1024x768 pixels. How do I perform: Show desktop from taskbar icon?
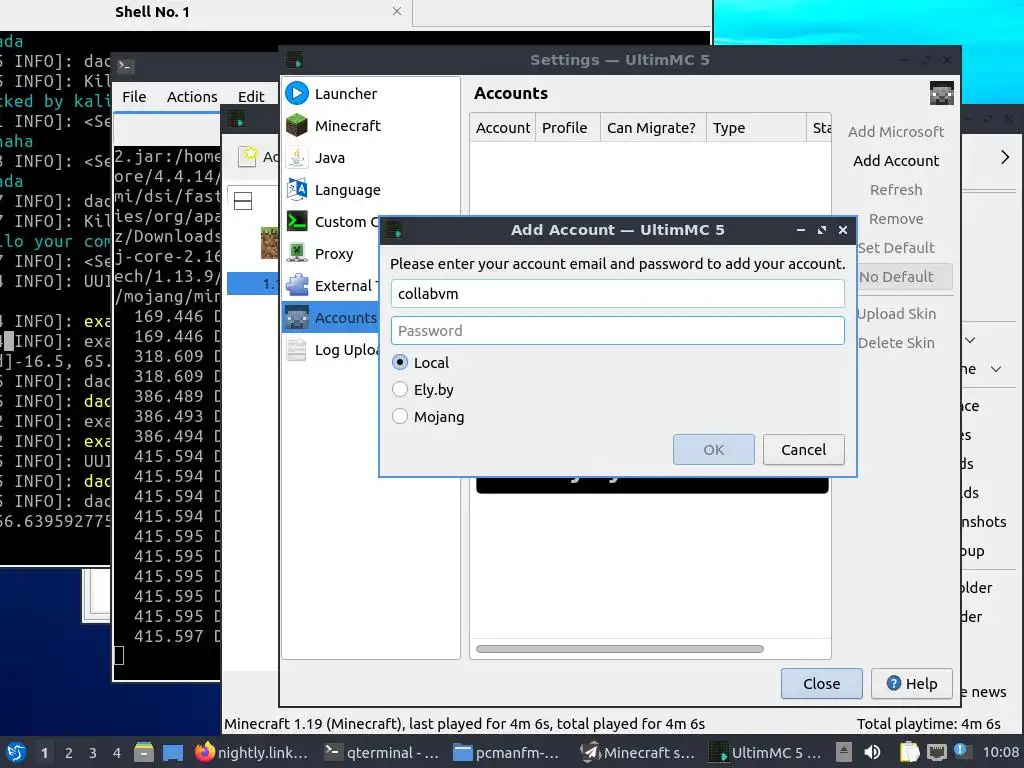coord(172,752)
